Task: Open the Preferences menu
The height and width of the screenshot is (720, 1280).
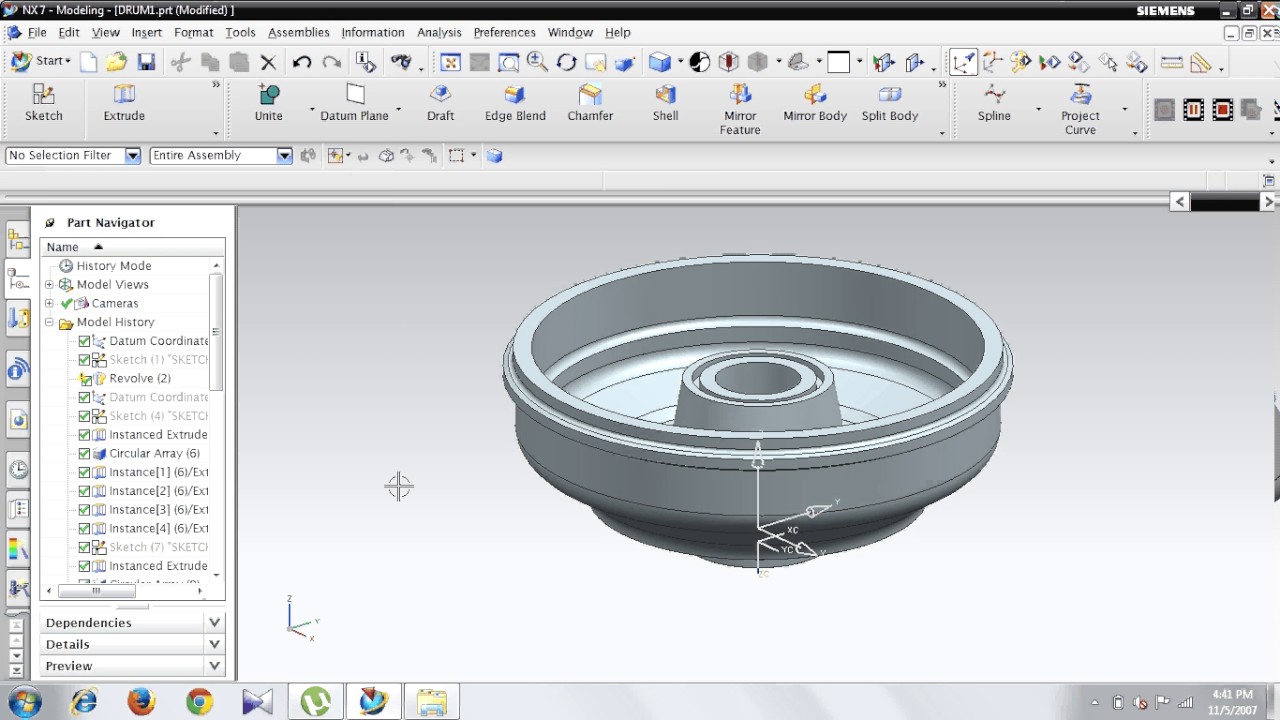Action: (x=504, y=32)
